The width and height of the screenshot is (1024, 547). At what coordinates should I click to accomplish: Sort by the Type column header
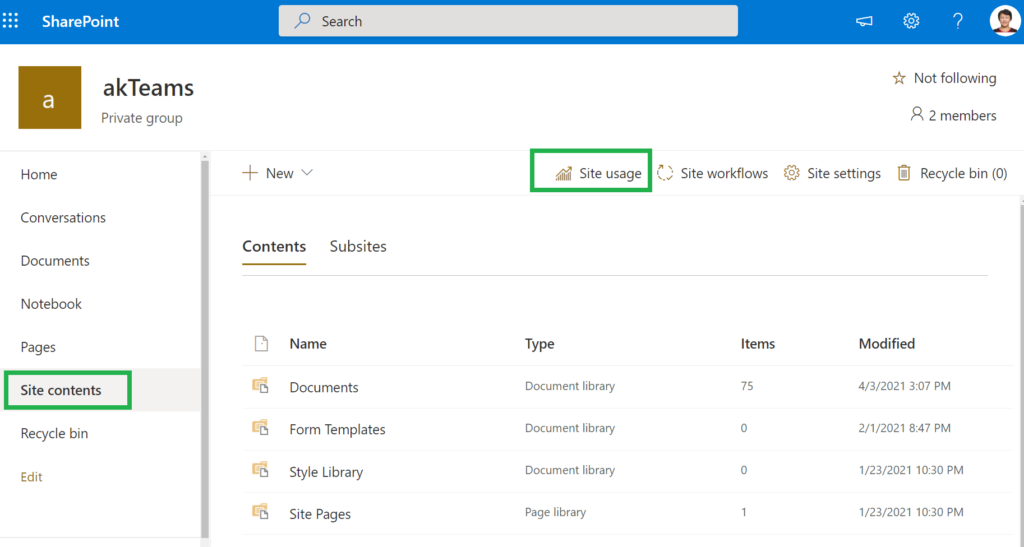point(539,343)
